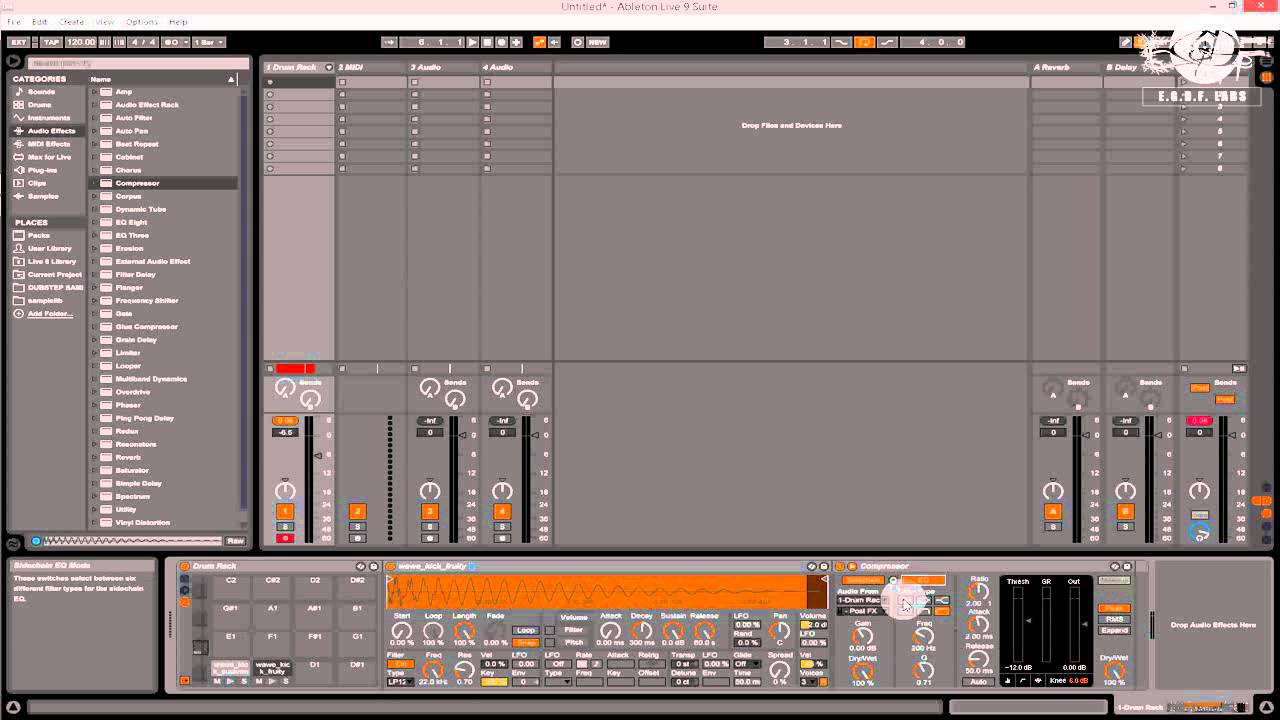
Task: Select Clips category in browser
Action: pos(36,183)
